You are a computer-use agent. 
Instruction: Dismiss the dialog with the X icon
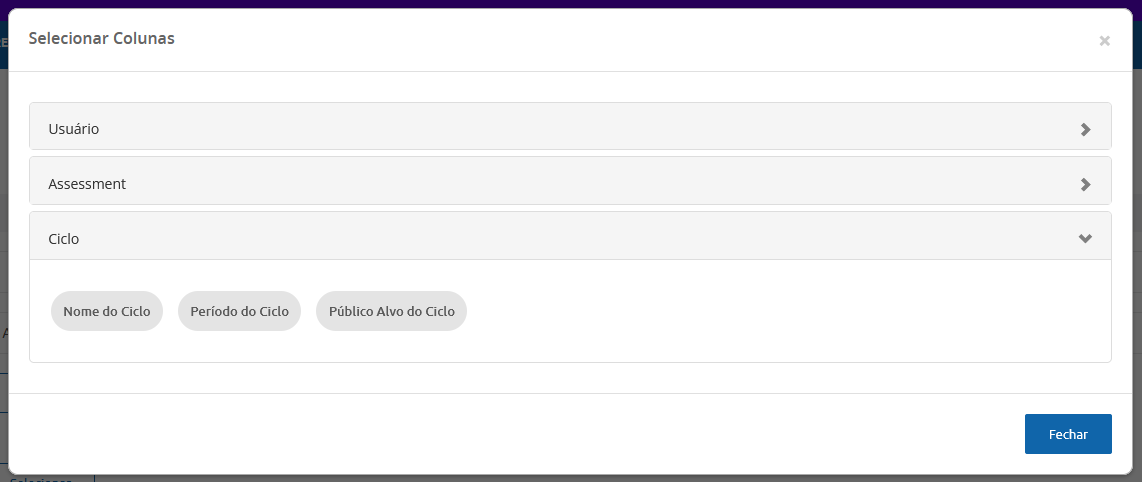click(1104, 41)
